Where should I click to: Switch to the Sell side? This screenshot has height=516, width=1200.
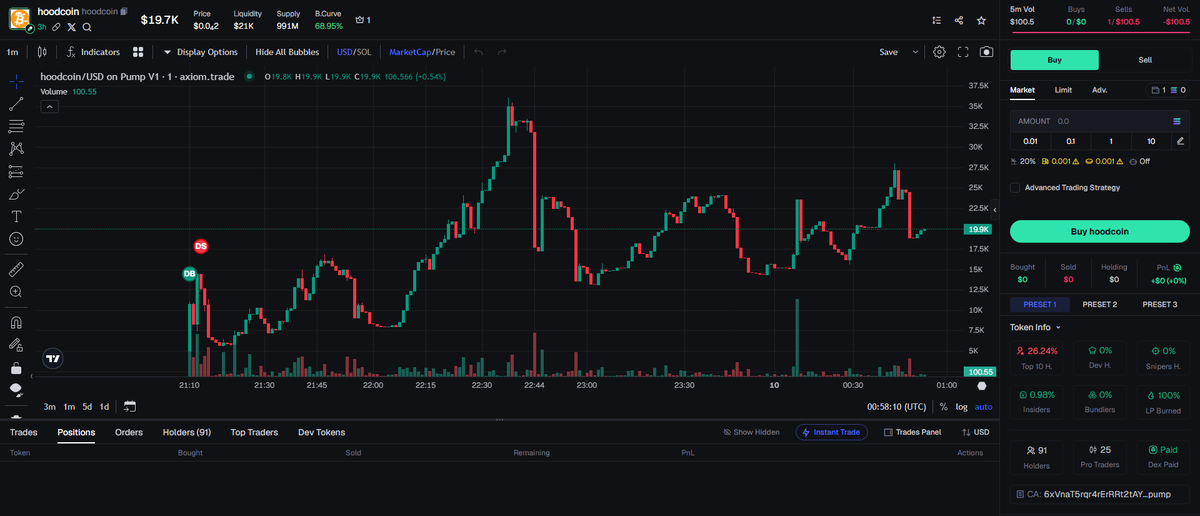1145,60
